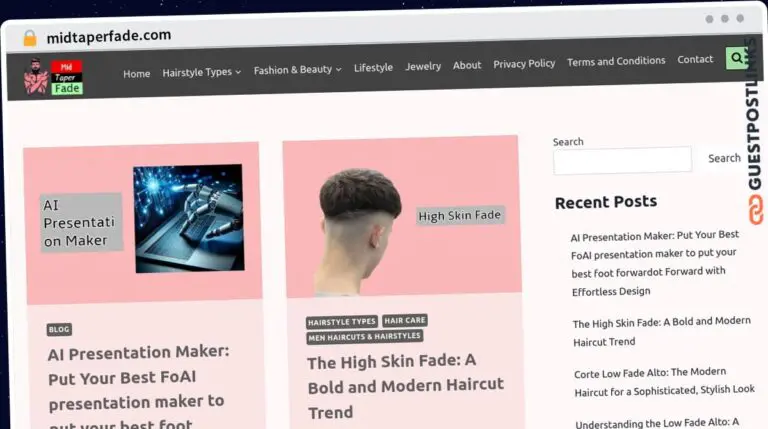The height and width of the screenshot is (429, 768).
Task: Select the HAIR CARE category tag
Action: 405,320
